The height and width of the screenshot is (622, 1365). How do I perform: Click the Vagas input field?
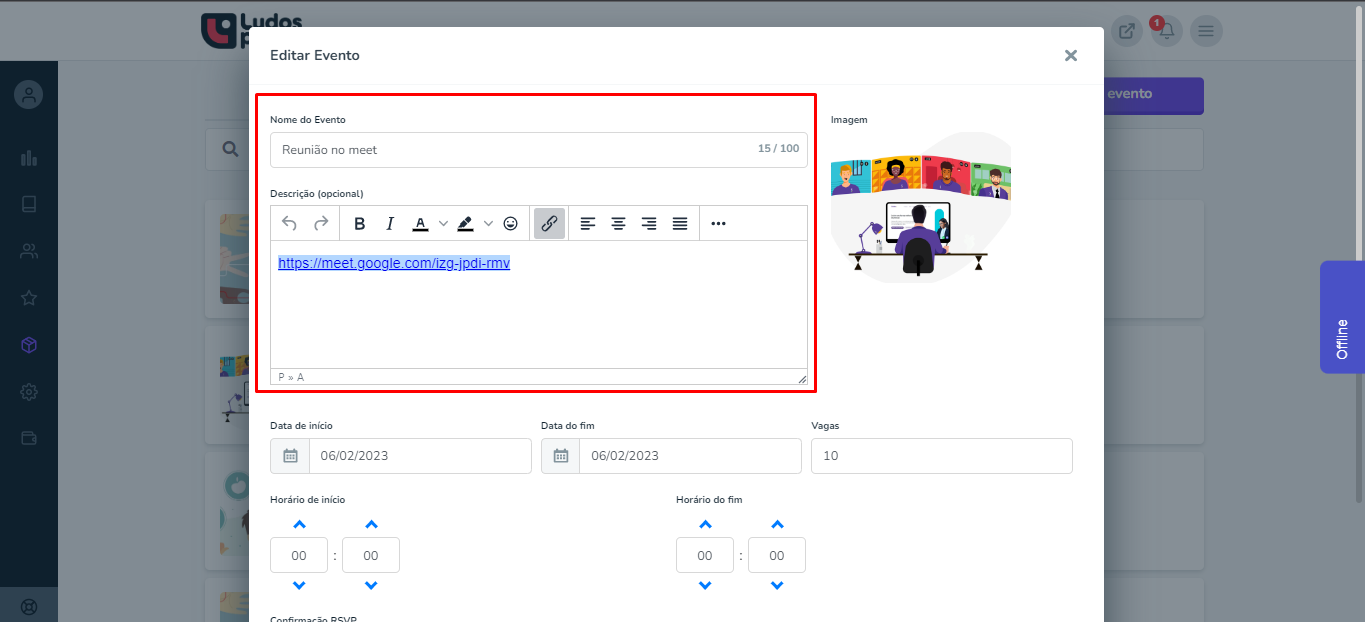tap(942, 455)
